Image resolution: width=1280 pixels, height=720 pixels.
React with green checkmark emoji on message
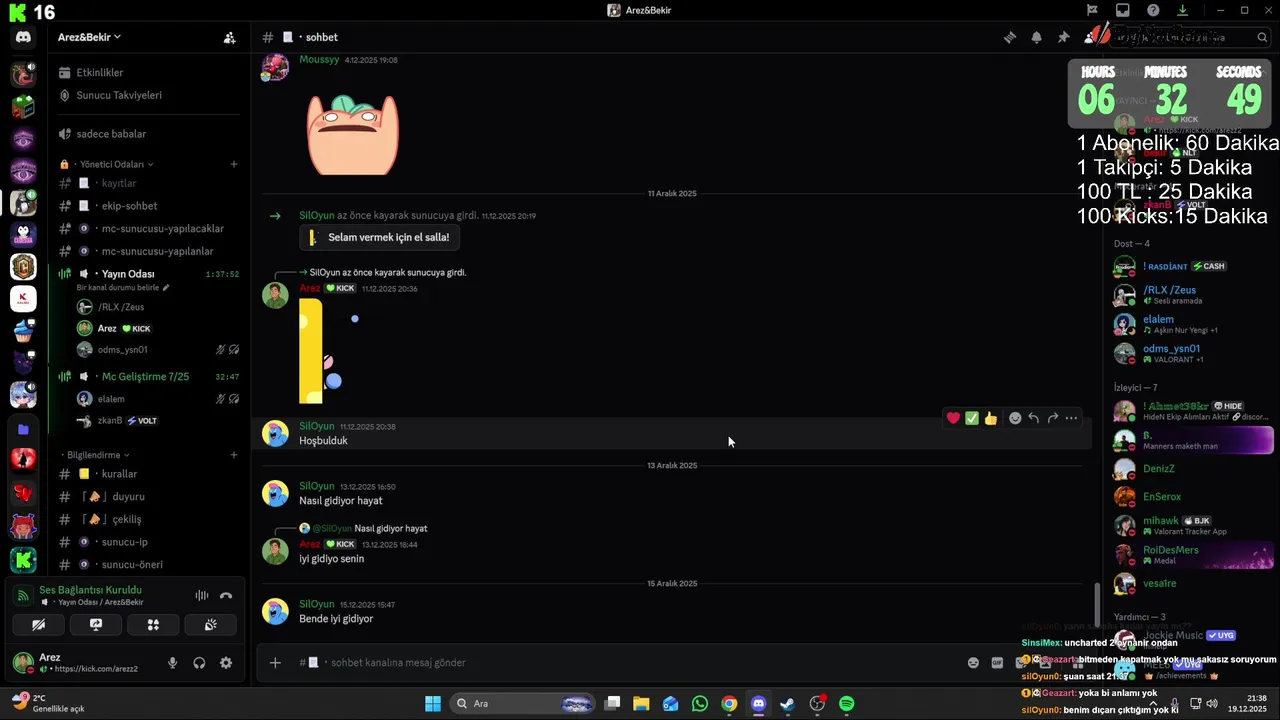(971, 418)
